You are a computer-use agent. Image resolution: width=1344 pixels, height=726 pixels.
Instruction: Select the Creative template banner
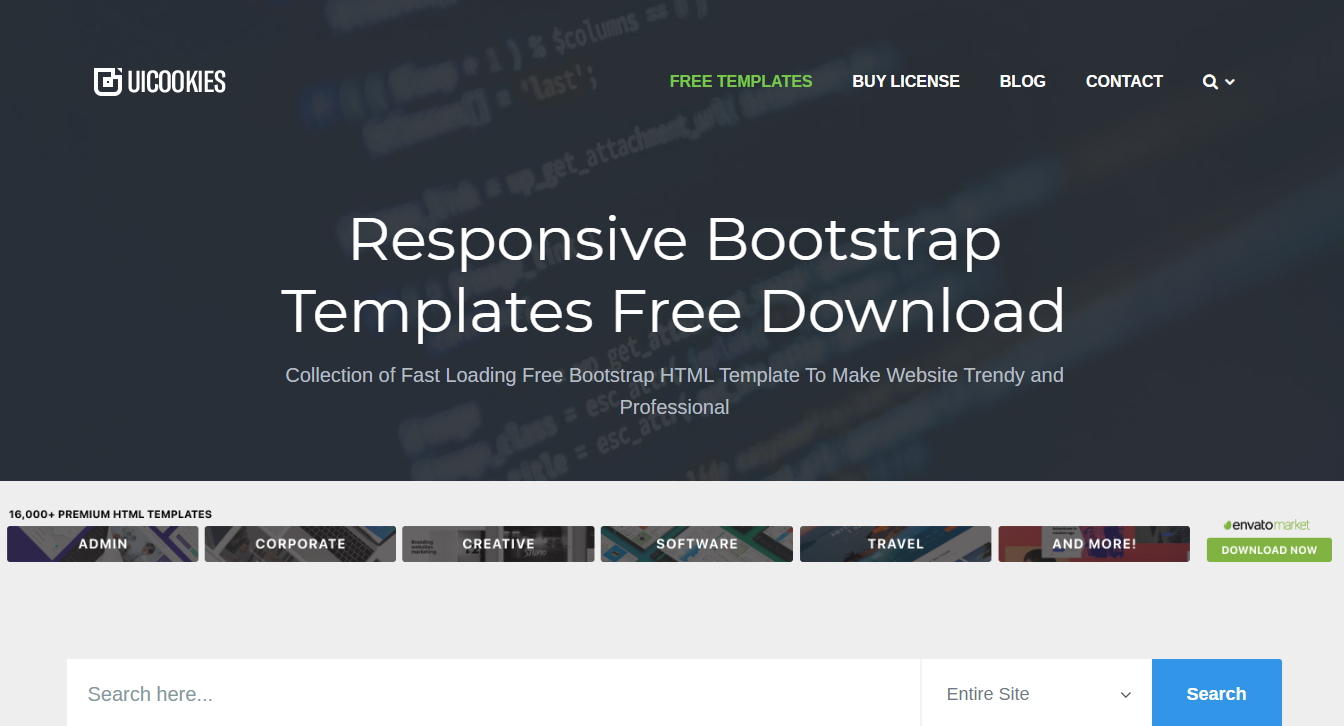click(498, 544)
